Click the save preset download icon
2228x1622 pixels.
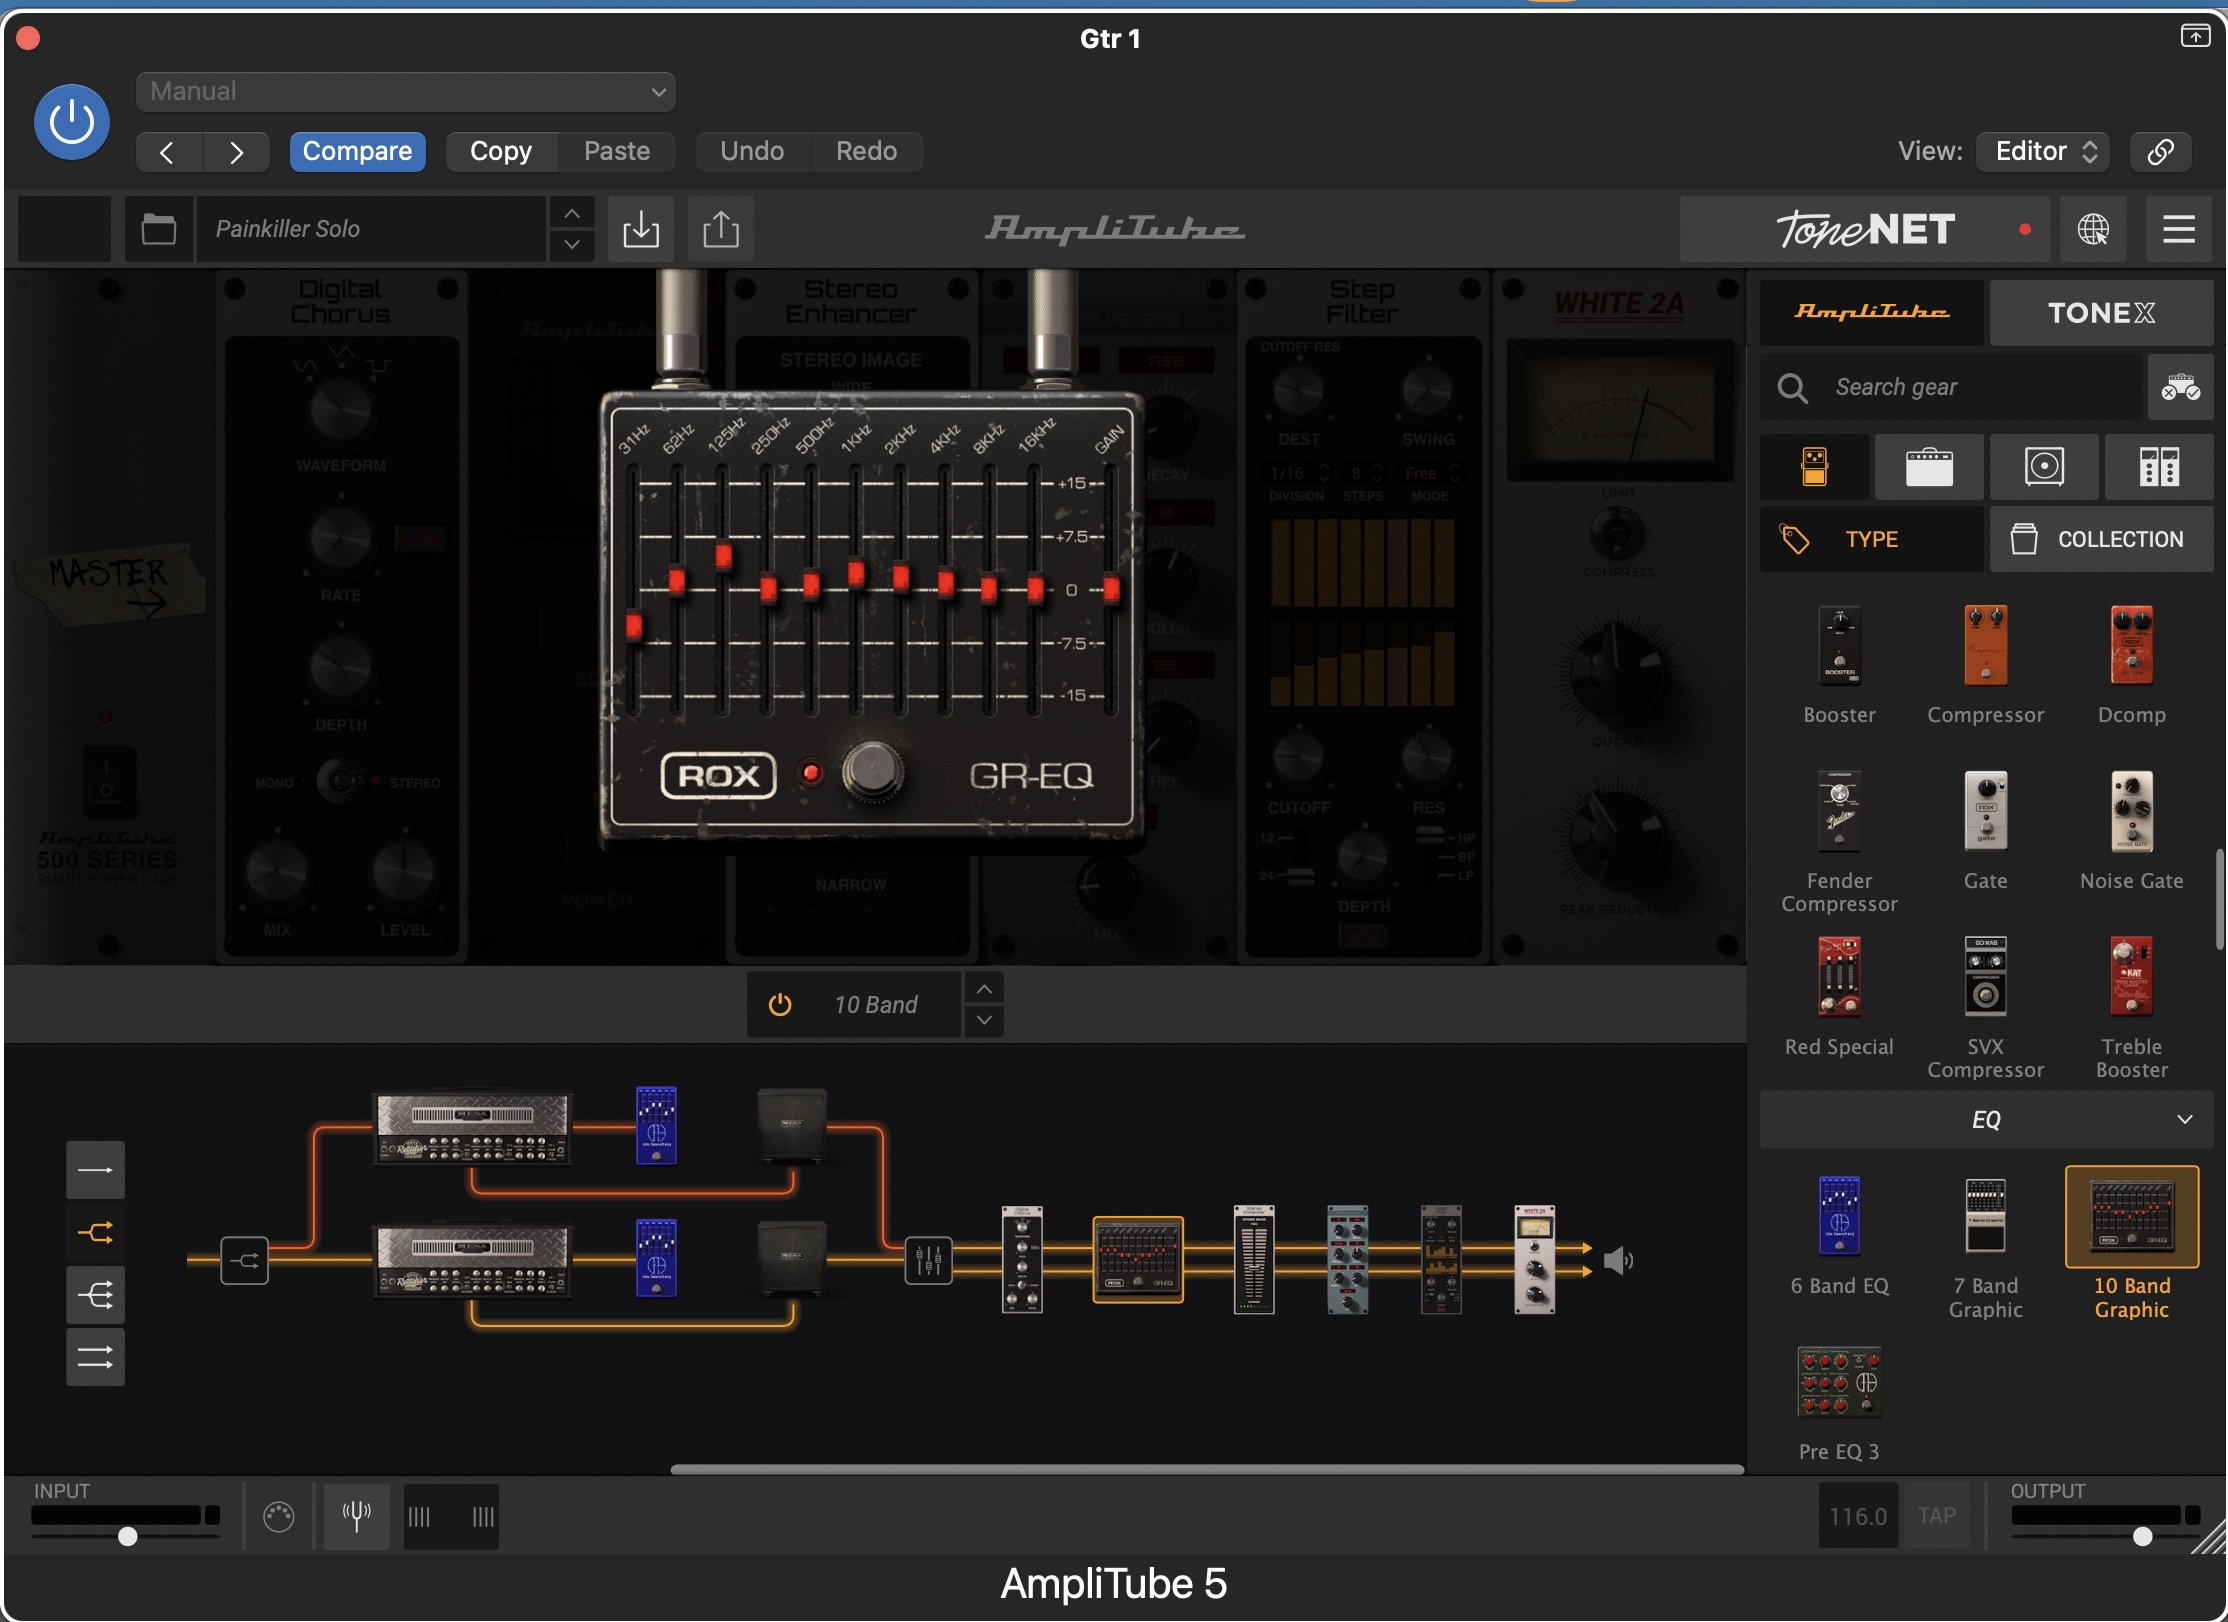click(x=641, y=230)
